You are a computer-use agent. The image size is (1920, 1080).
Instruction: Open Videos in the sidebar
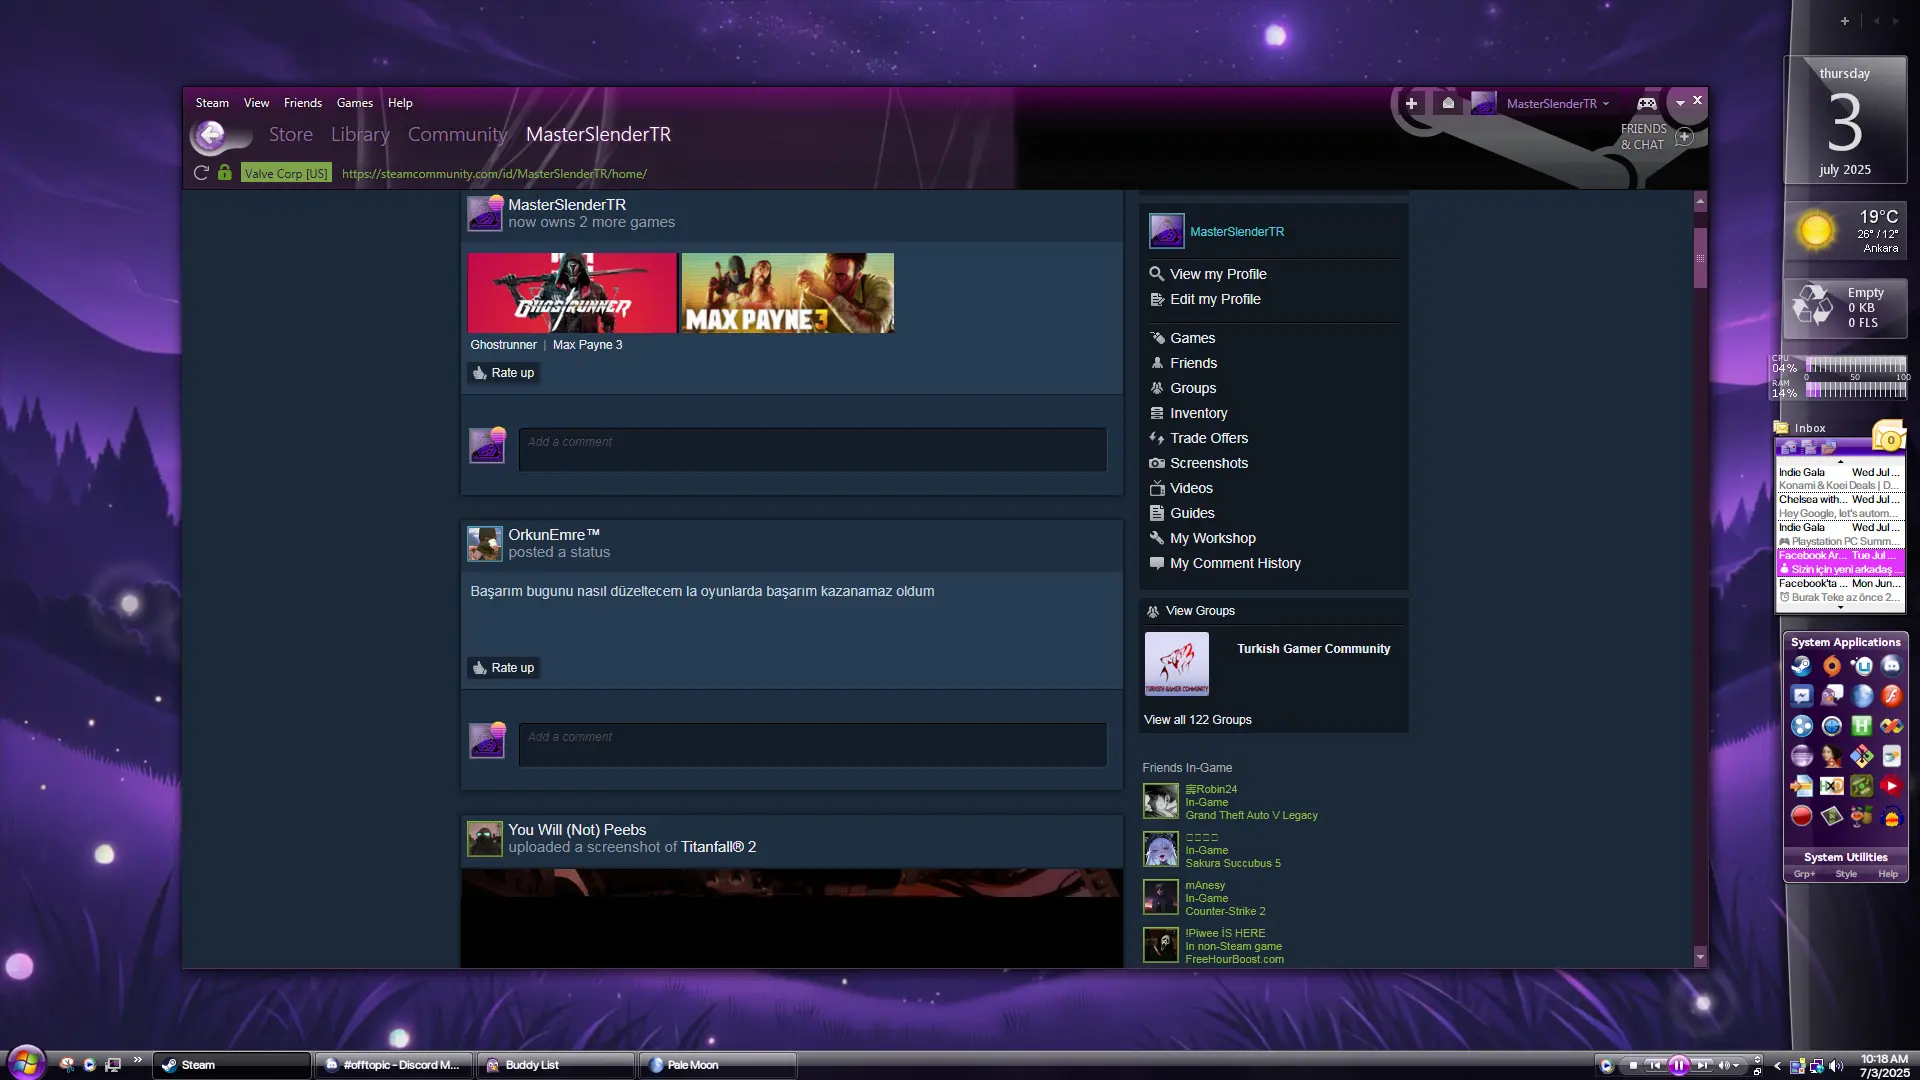point(1191,488)
